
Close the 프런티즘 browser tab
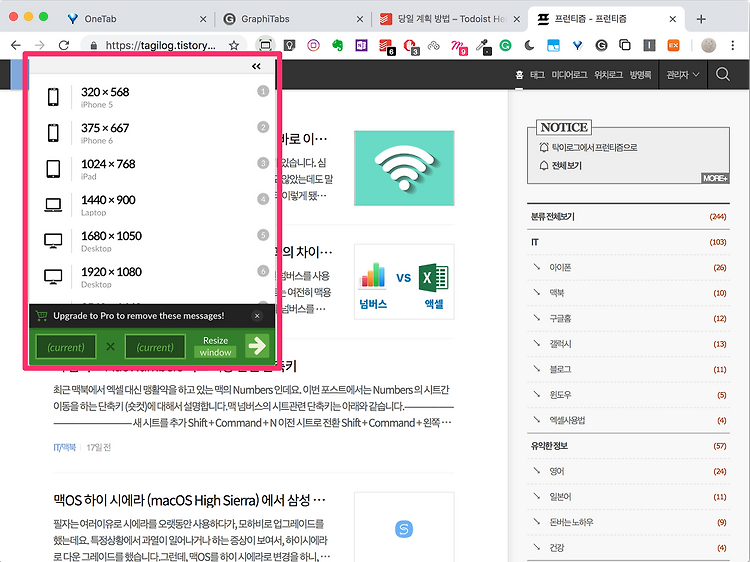coord(673,19)
